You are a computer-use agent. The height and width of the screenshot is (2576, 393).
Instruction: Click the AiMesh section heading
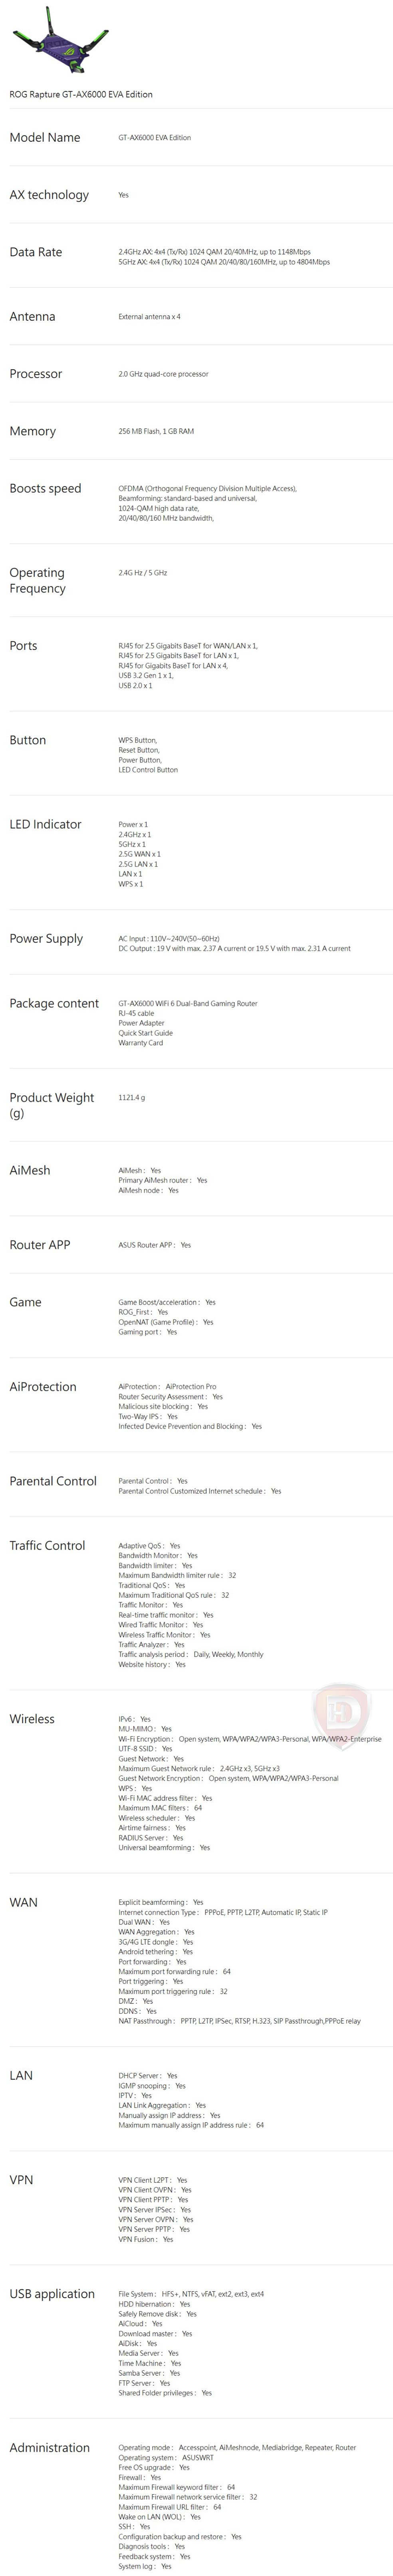(30, 1170)
